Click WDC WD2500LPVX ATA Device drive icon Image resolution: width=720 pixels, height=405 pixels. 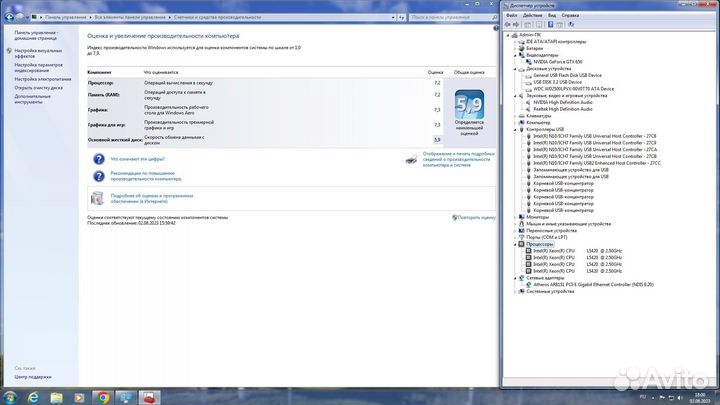529,89
